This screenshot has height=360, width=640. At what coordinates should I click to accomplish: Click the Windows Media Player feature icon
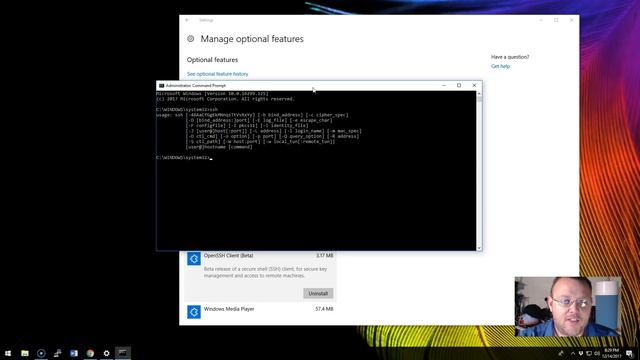tap(194, 312)
